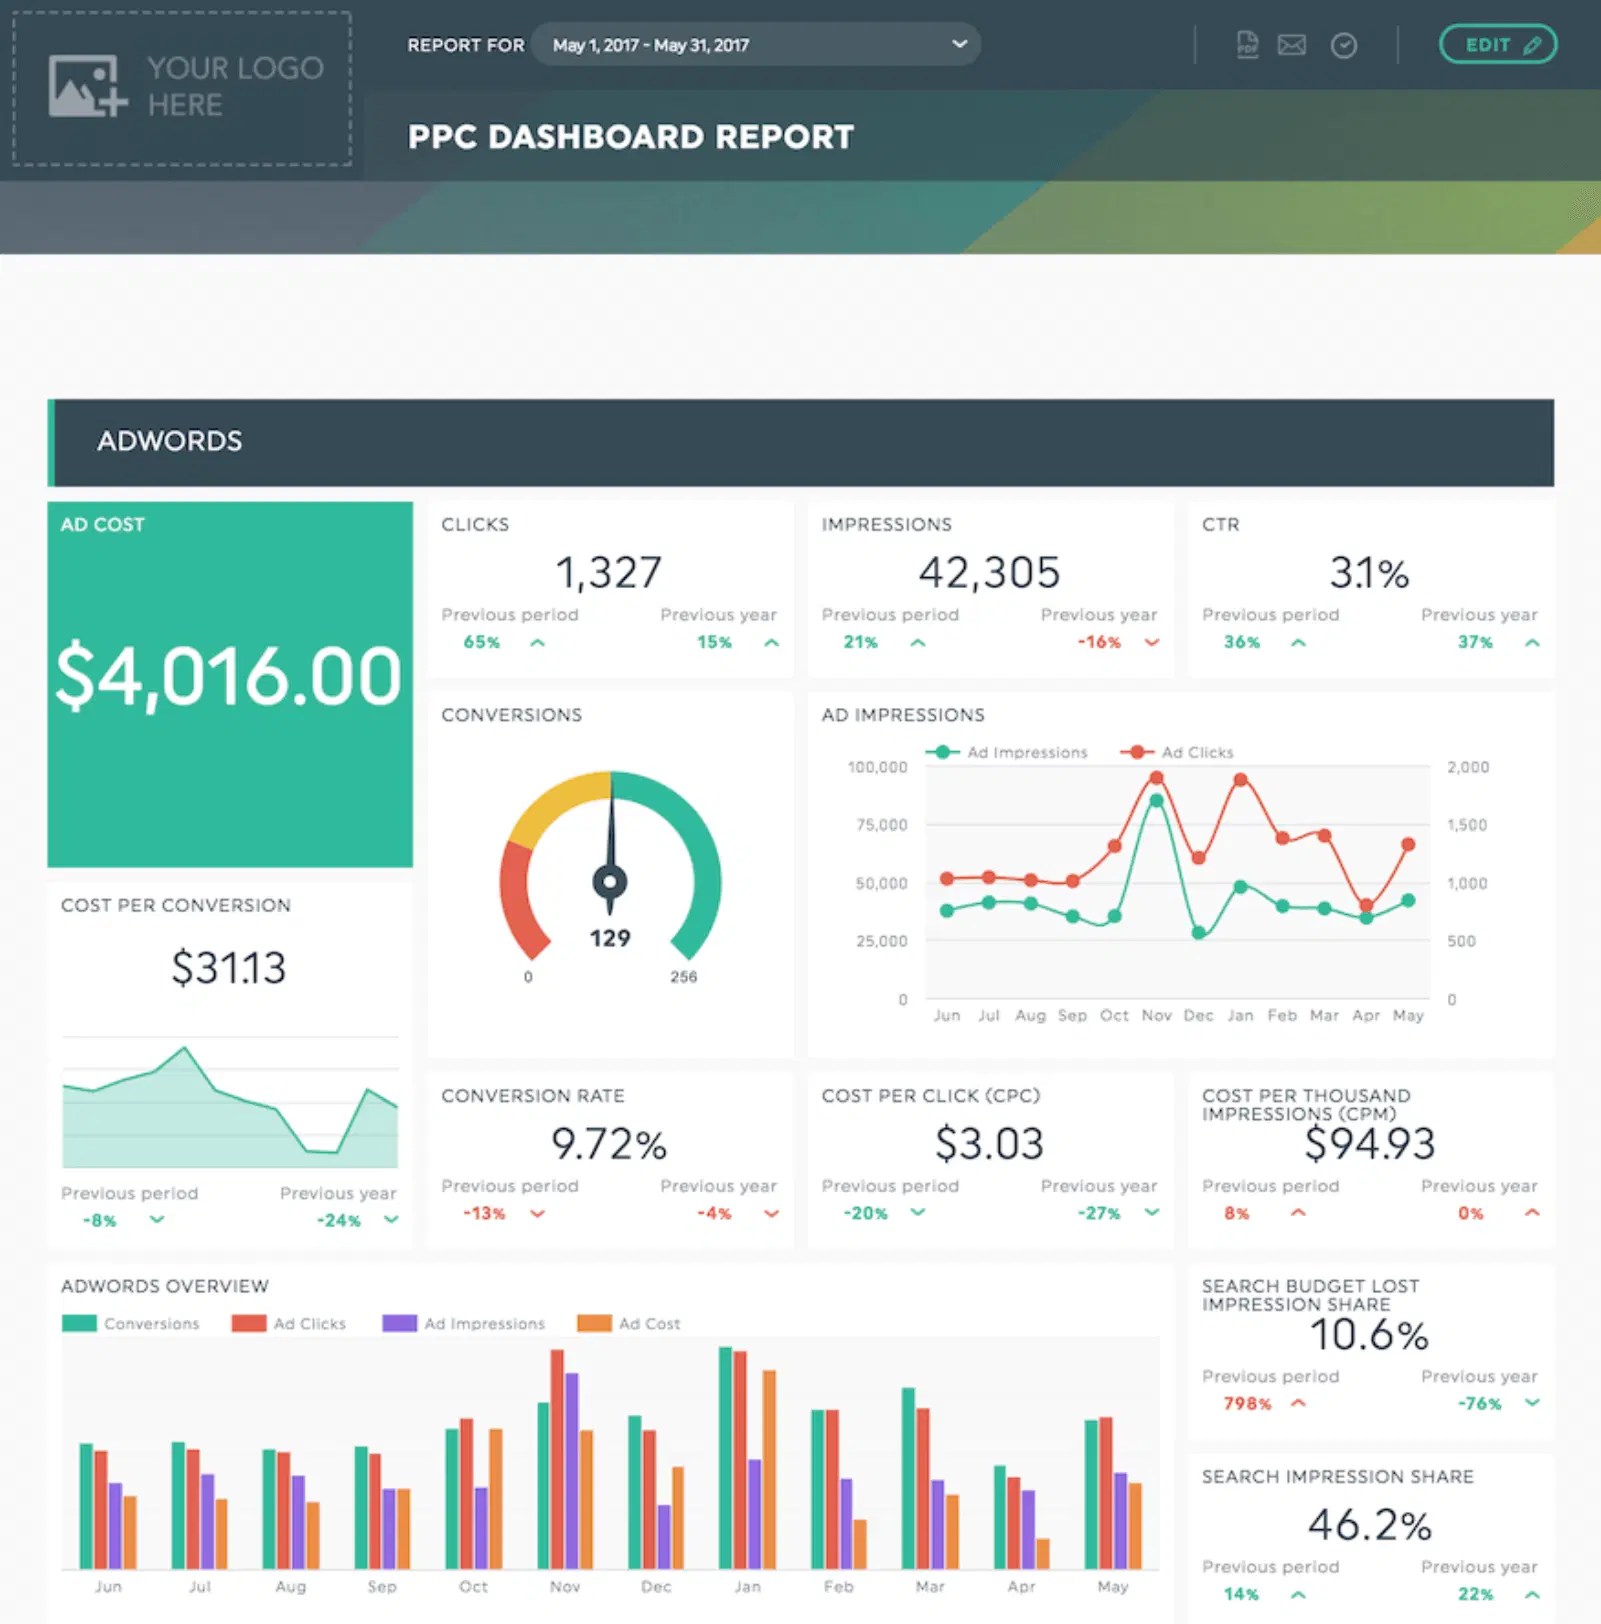
Task: Export the report as a PDF
Action: tap(1246, 44)
